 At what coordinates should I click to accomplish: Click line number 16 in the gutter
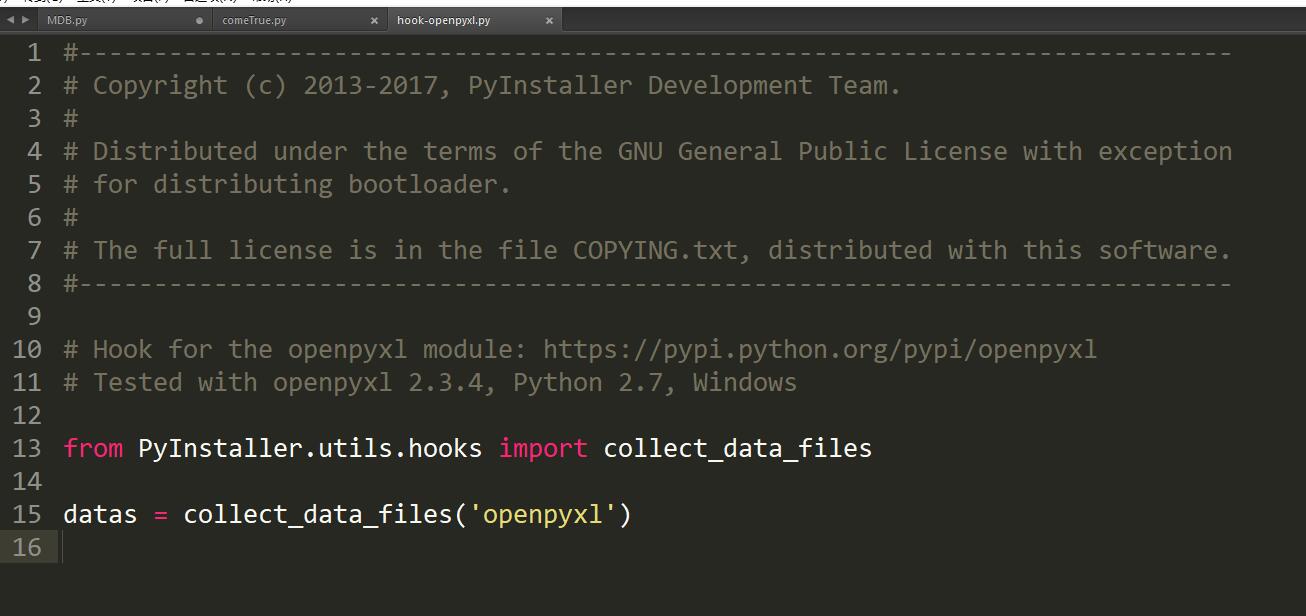[28, 547]
